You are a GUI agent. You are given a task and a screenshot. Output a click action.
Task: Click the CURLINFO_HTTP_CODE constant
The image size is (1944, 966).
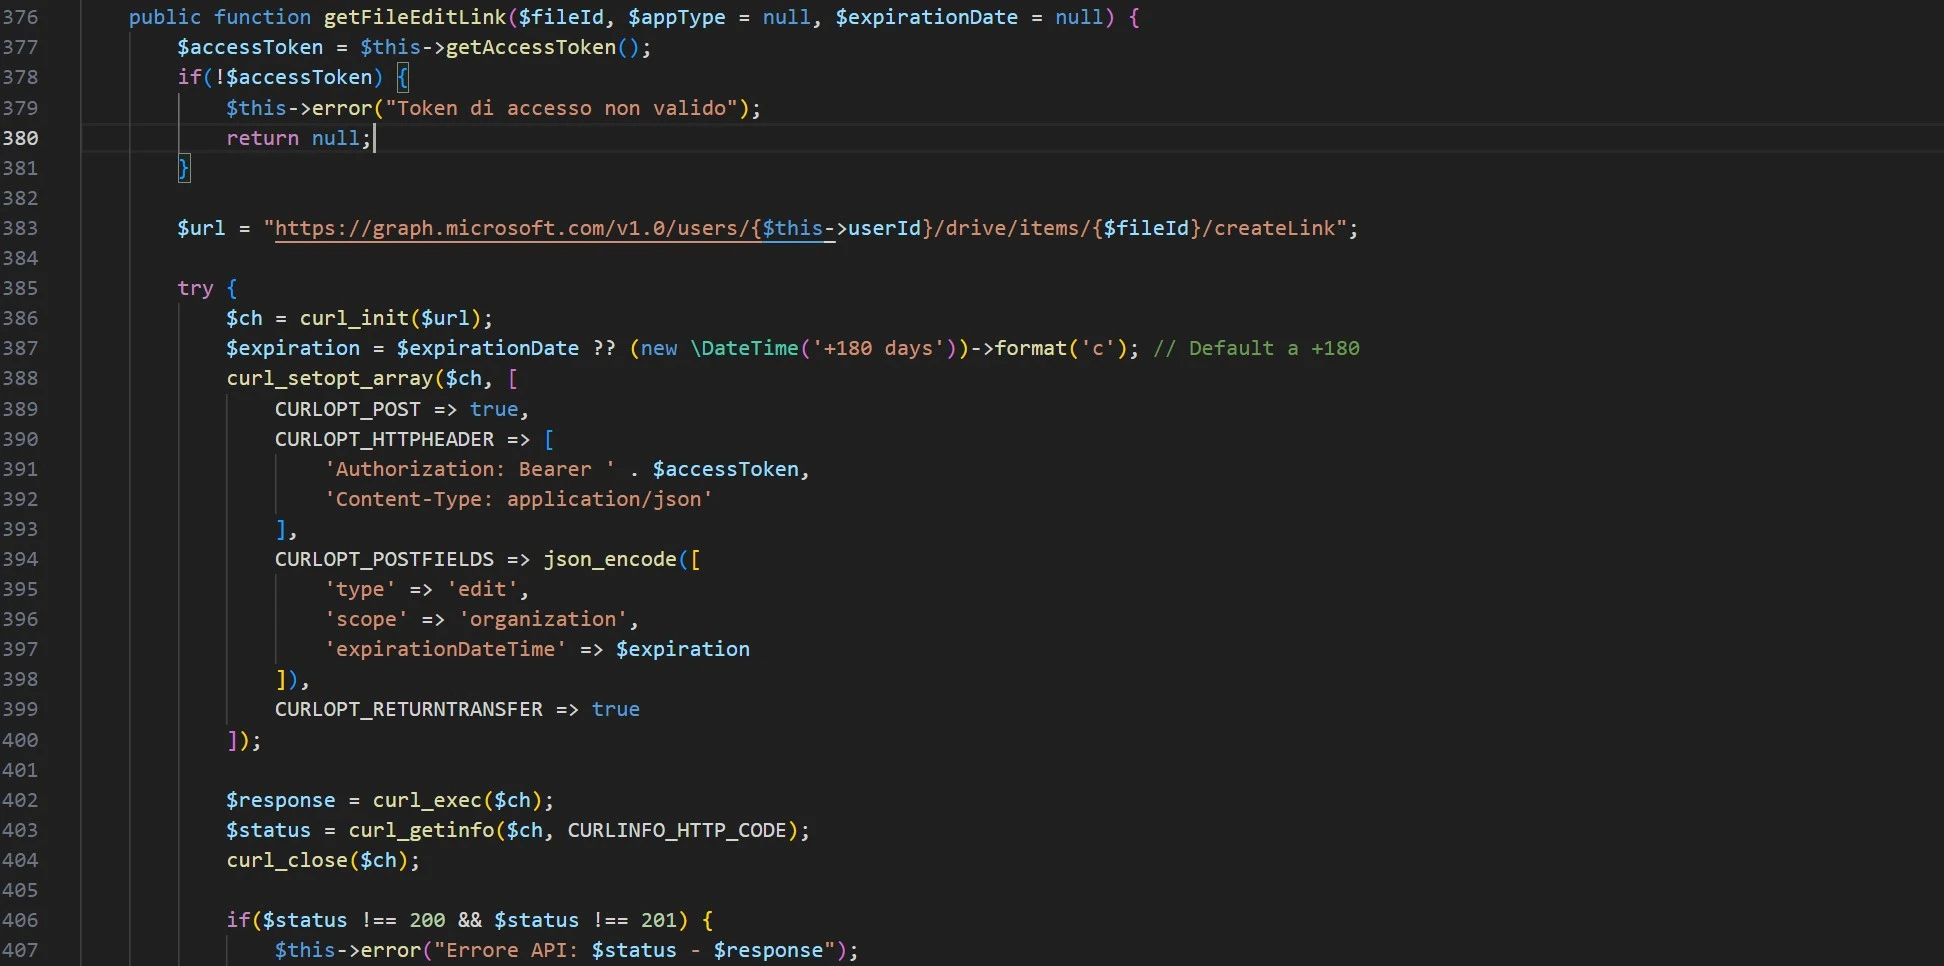(676, 830)
